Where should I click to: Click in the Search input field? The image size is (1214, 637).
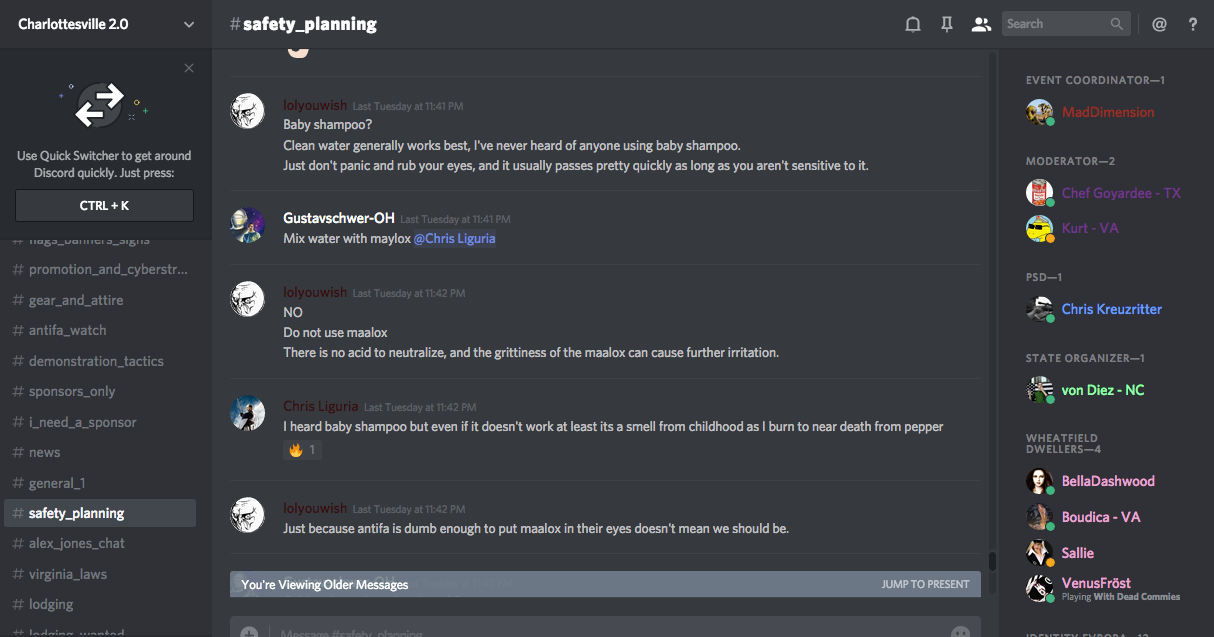coord(1055,24)
